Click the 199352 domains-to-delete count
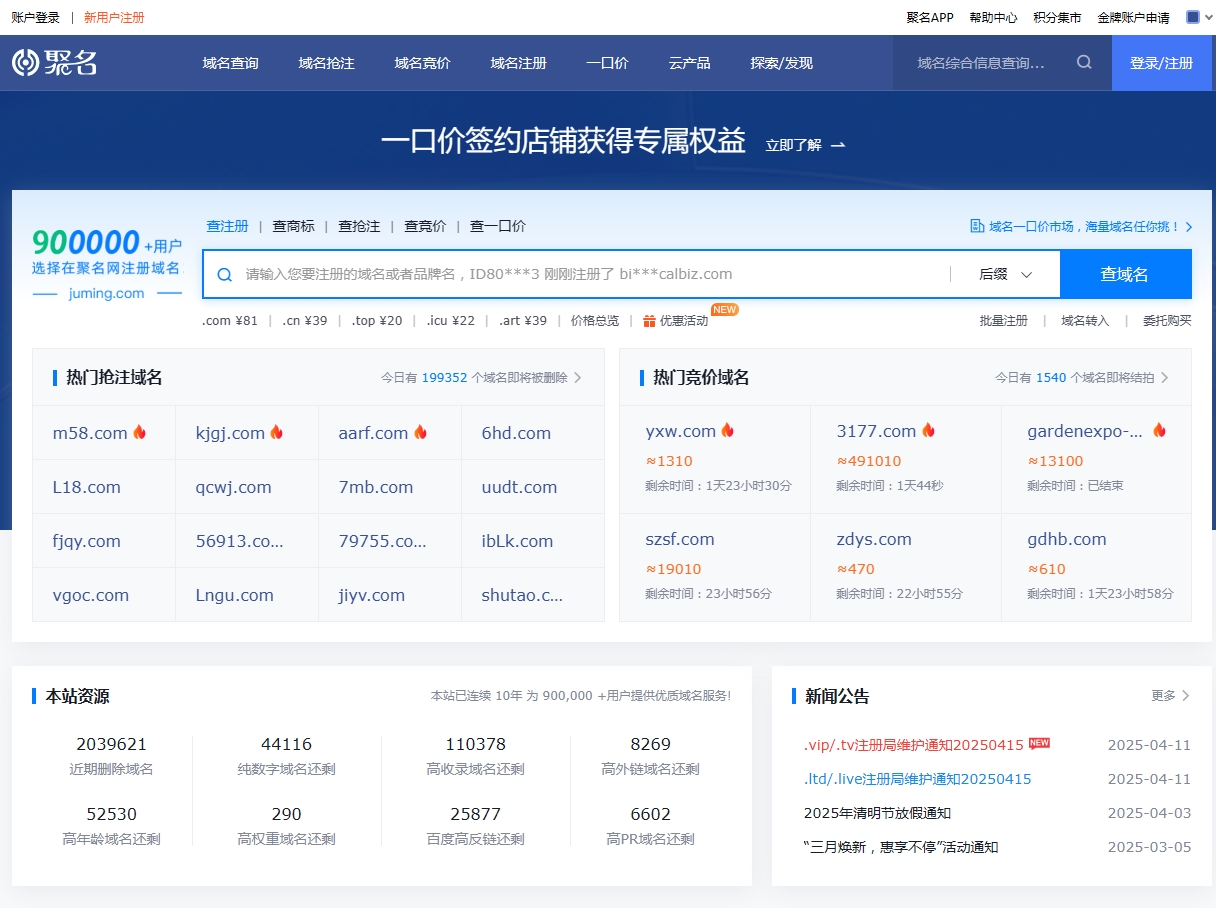 pyautogui.click(x=444, y=378)
